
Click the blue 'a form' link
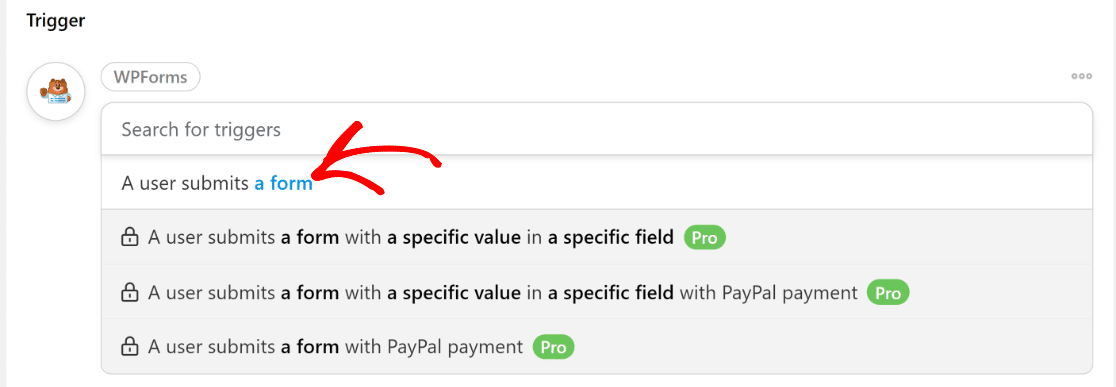[x=283, y=183]
